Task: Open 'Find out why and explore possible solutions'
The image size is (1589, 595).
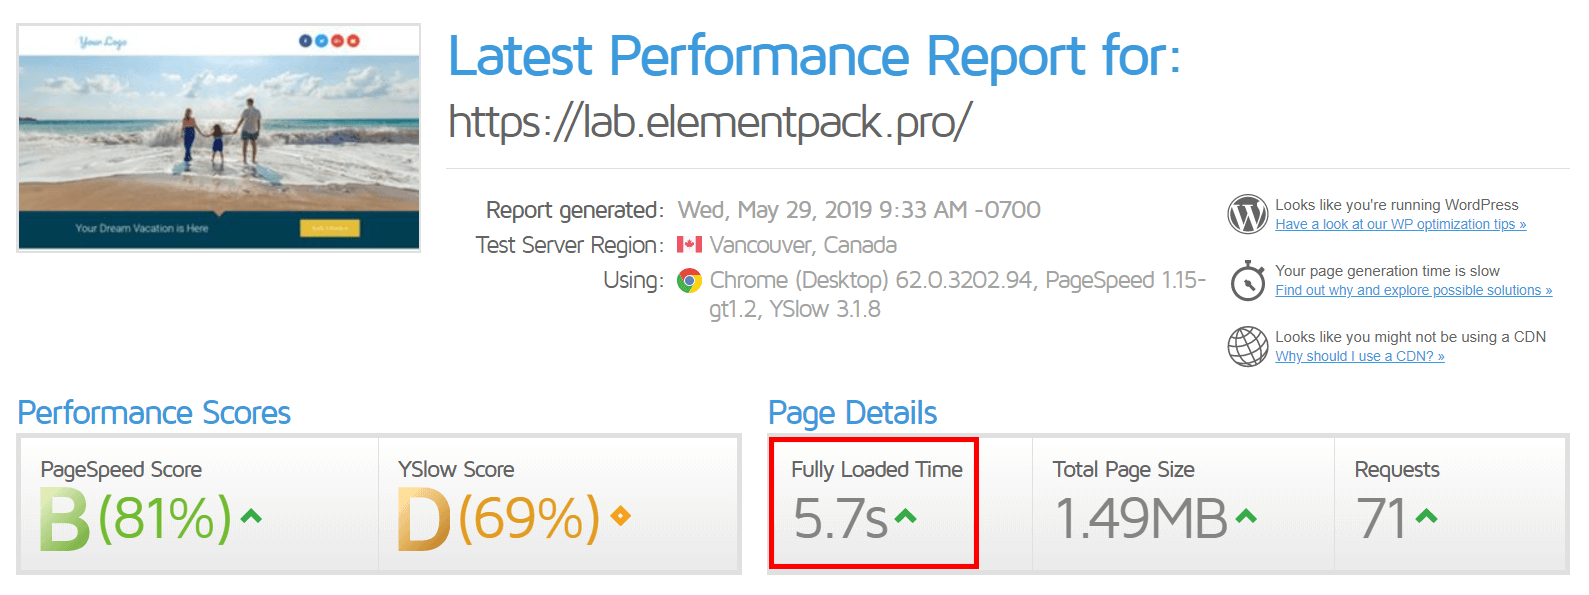Action: tap(1413, 291)
